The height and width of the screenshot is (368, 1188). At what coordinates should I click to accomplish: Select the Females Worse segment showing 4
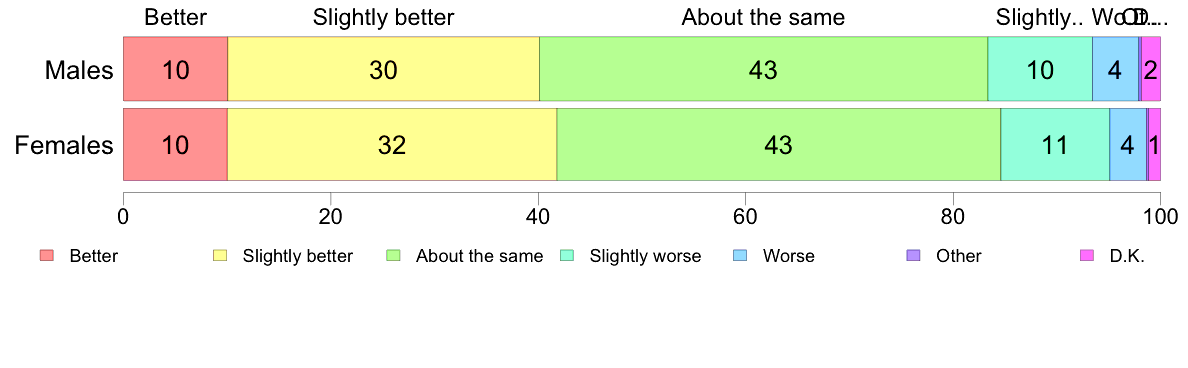pos(1128,145)
